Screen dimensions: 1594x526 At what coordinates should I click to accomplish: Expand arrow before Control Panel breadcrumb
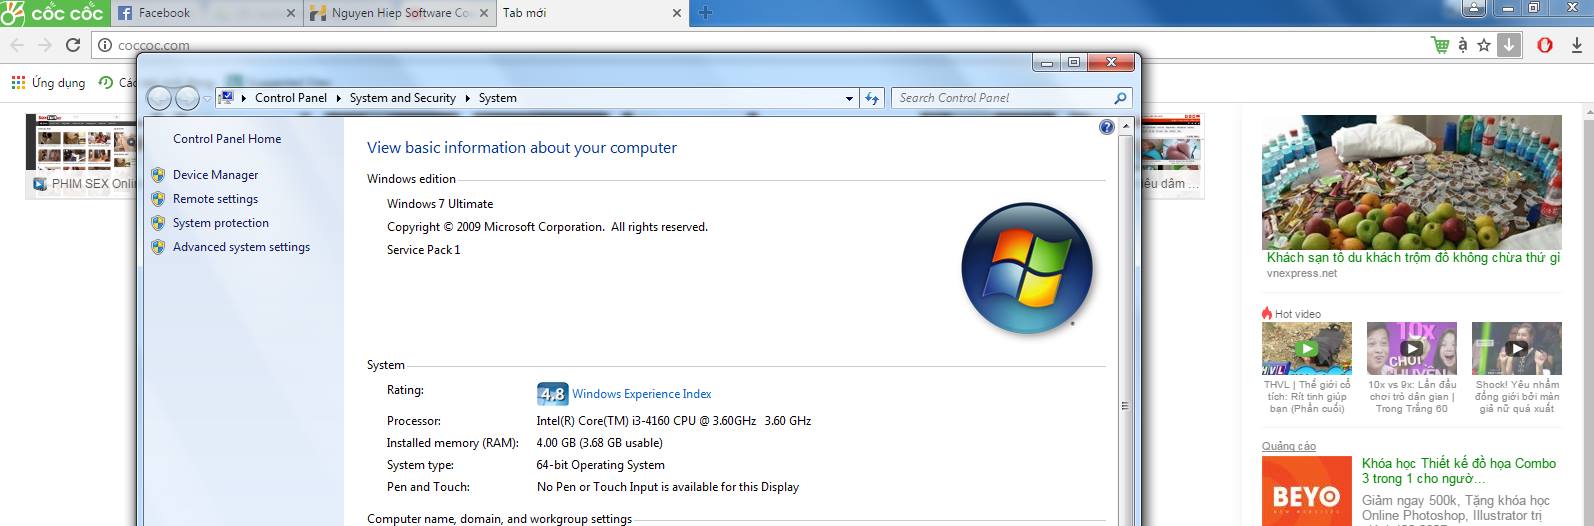point(244,98)
